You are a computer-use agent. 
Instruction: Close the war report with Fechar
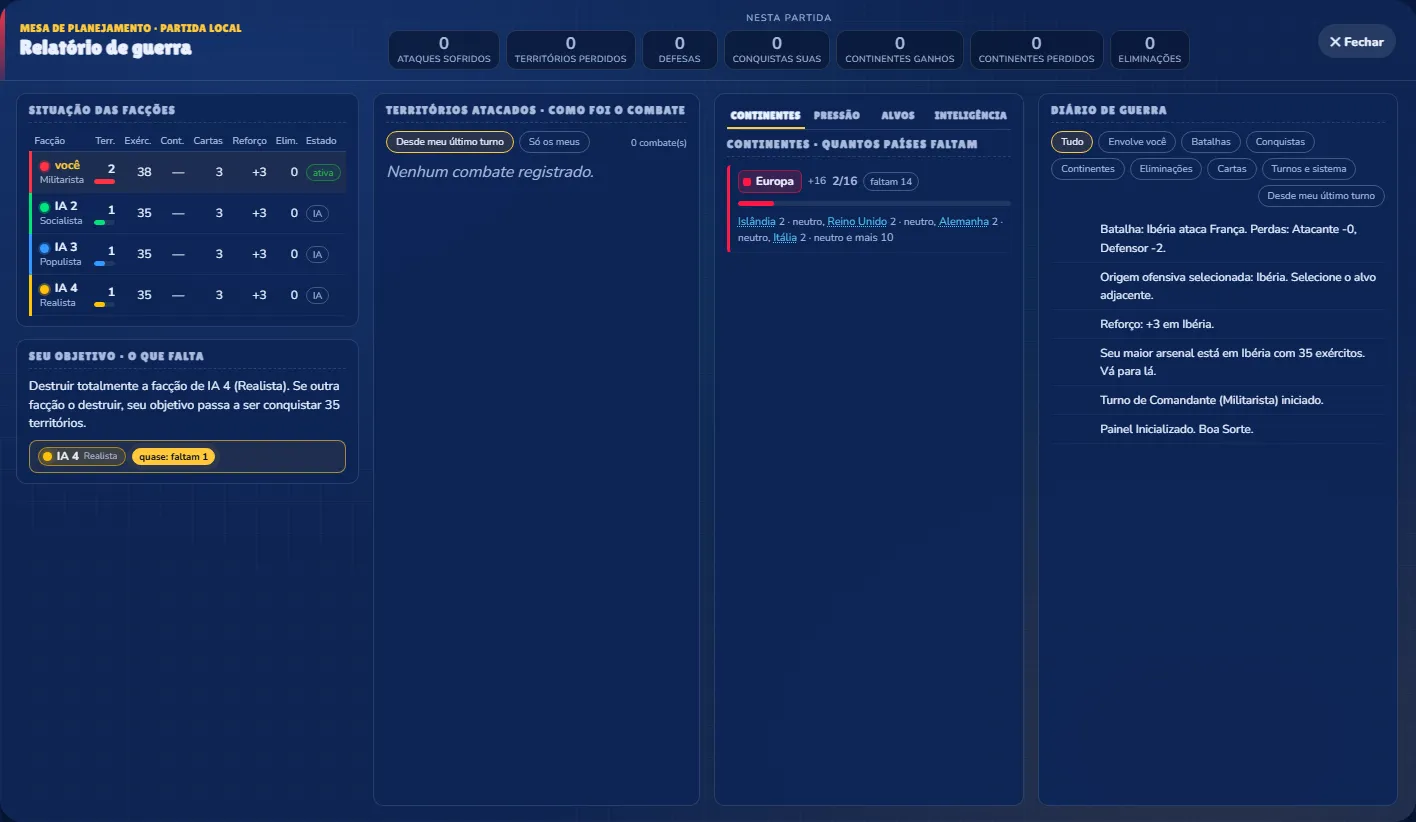pyautogui.click(x=1356, y=42)
